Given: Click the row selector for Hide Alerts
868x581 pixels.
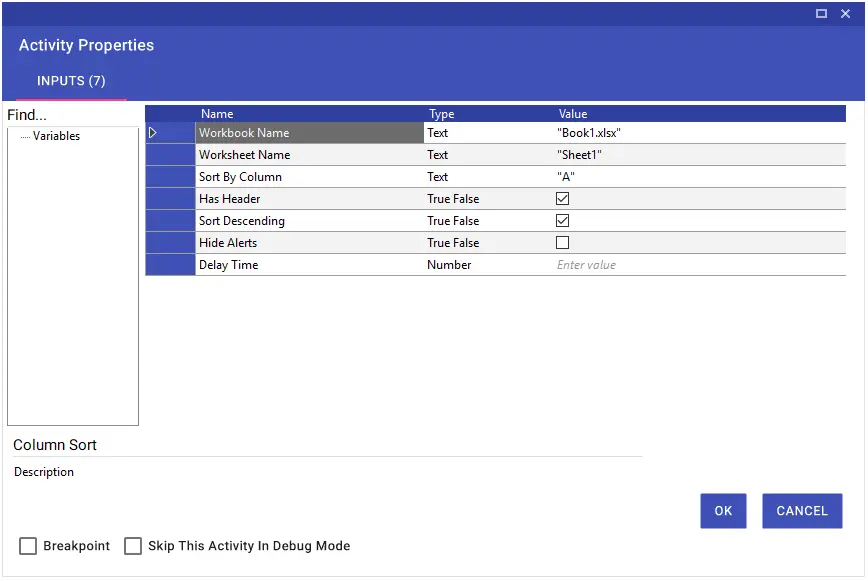Looking at the screenshot, I should point(170,243).
